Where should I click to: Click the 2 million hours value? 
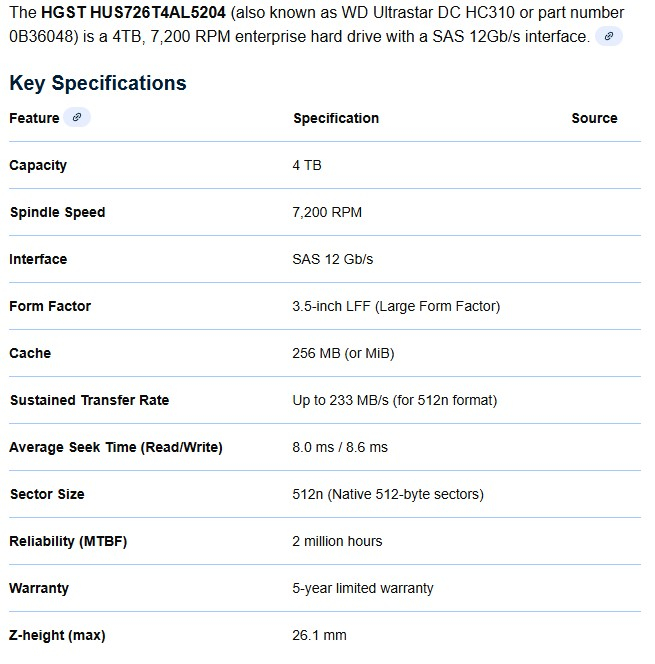(337, 541)
